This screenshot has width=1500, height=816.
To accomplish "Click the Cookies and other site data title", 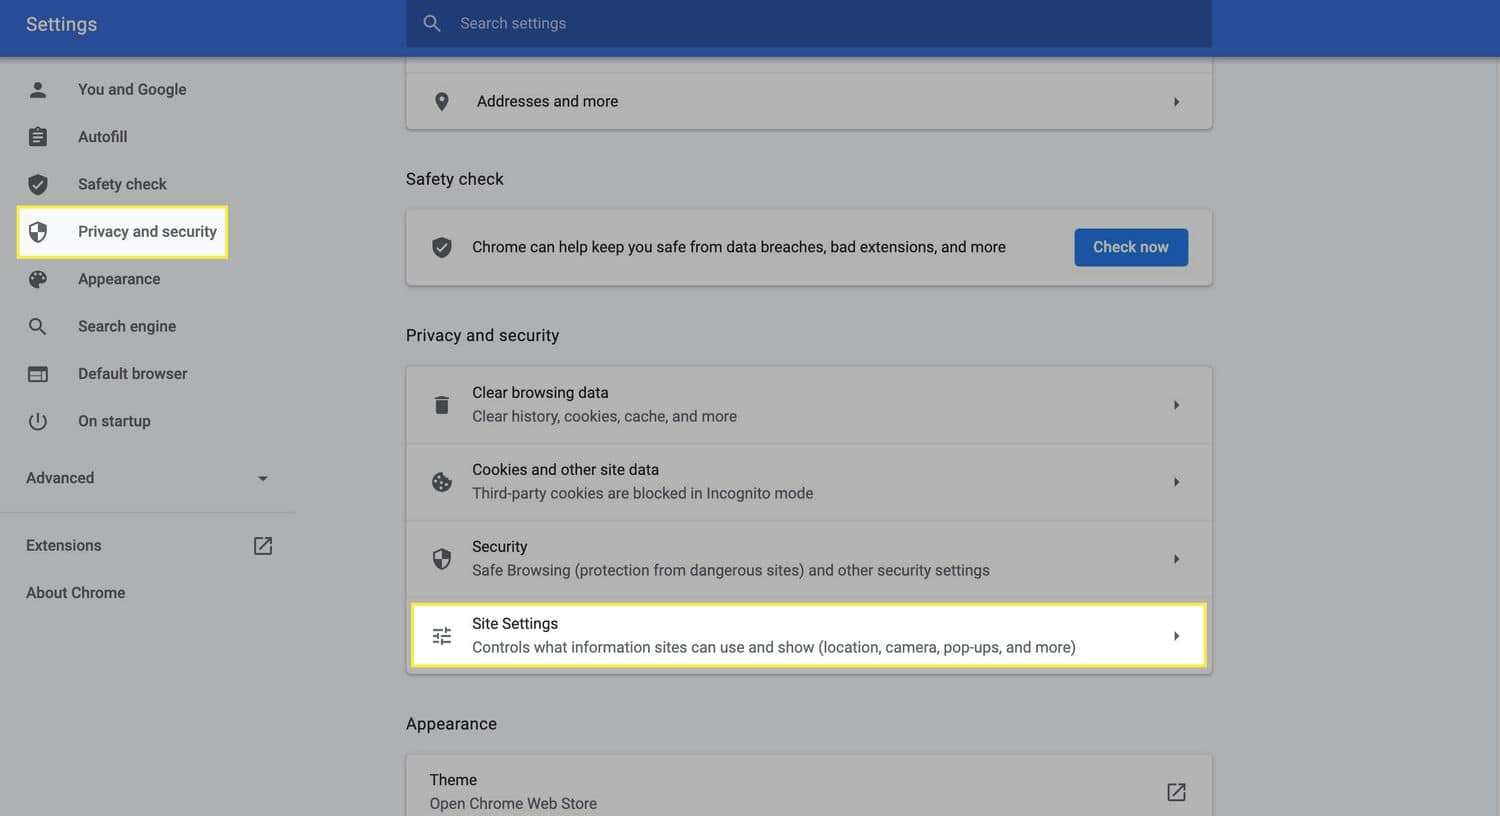I will point(565,470).
